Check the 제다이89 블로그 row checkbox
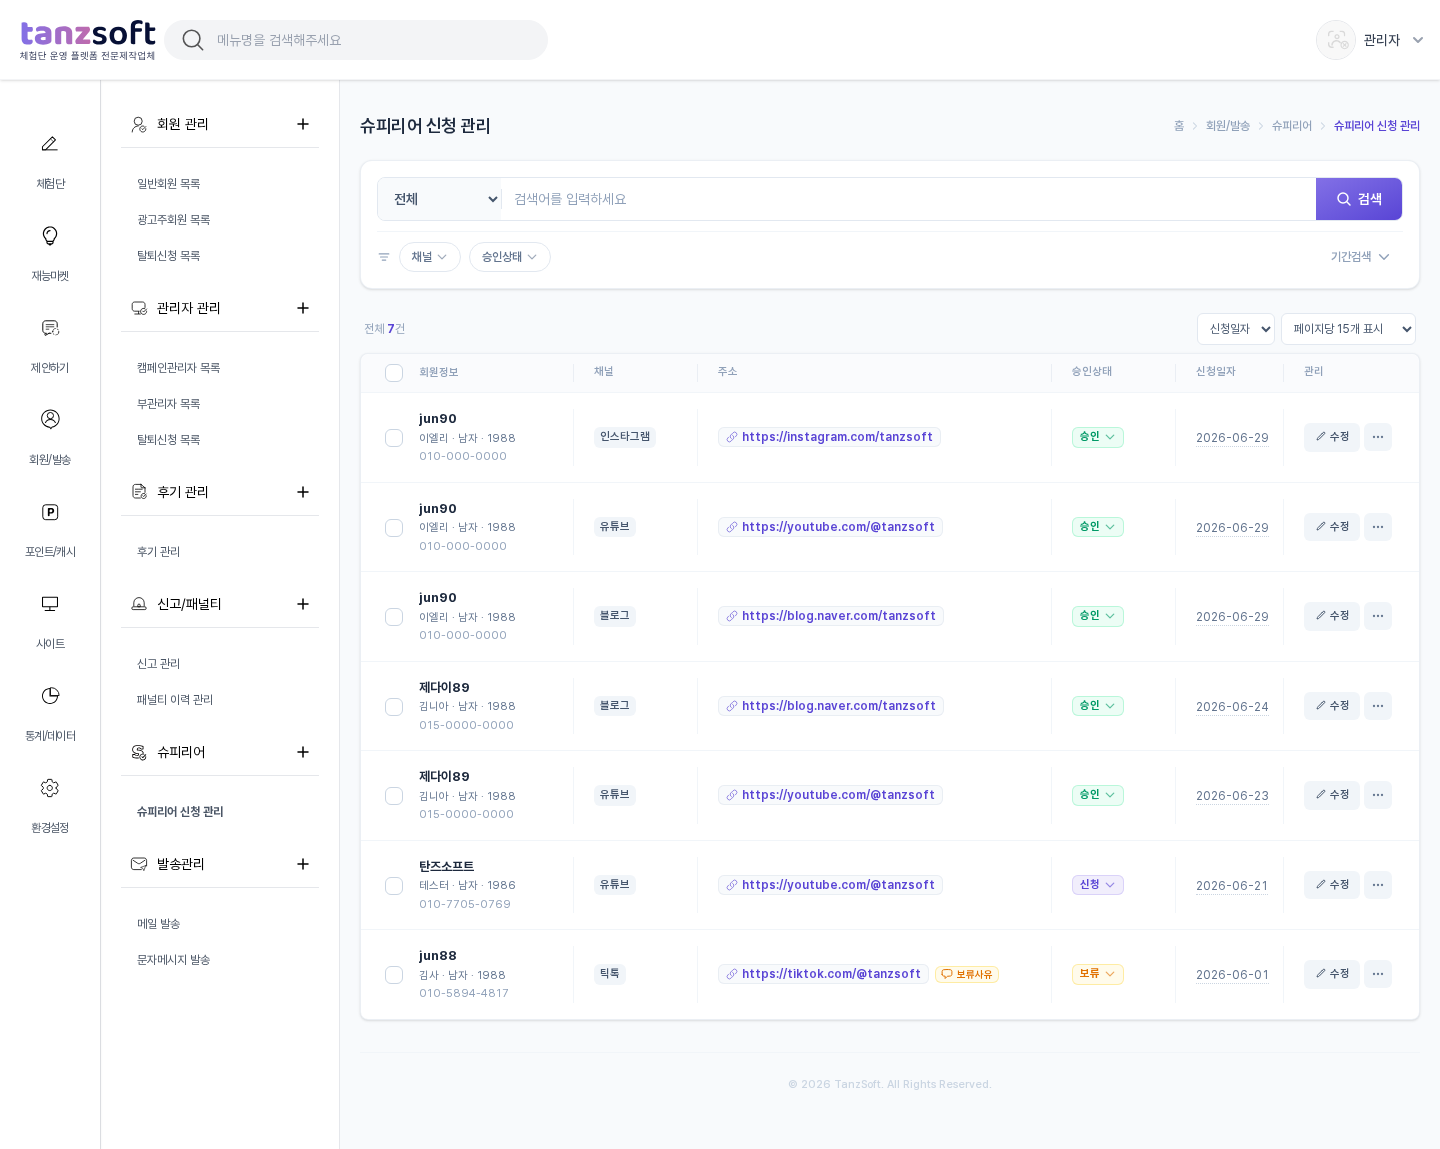The height and width of the screenshot is (1149, 1440). click(394, 707)
